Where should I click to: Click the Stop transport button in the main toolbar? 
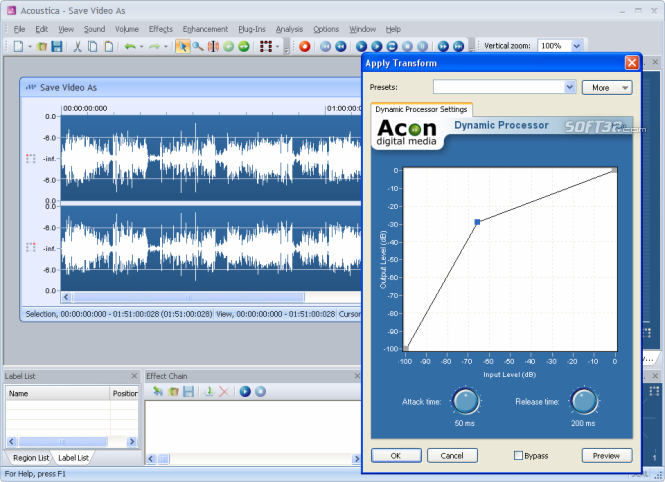[x=407, y=46]
